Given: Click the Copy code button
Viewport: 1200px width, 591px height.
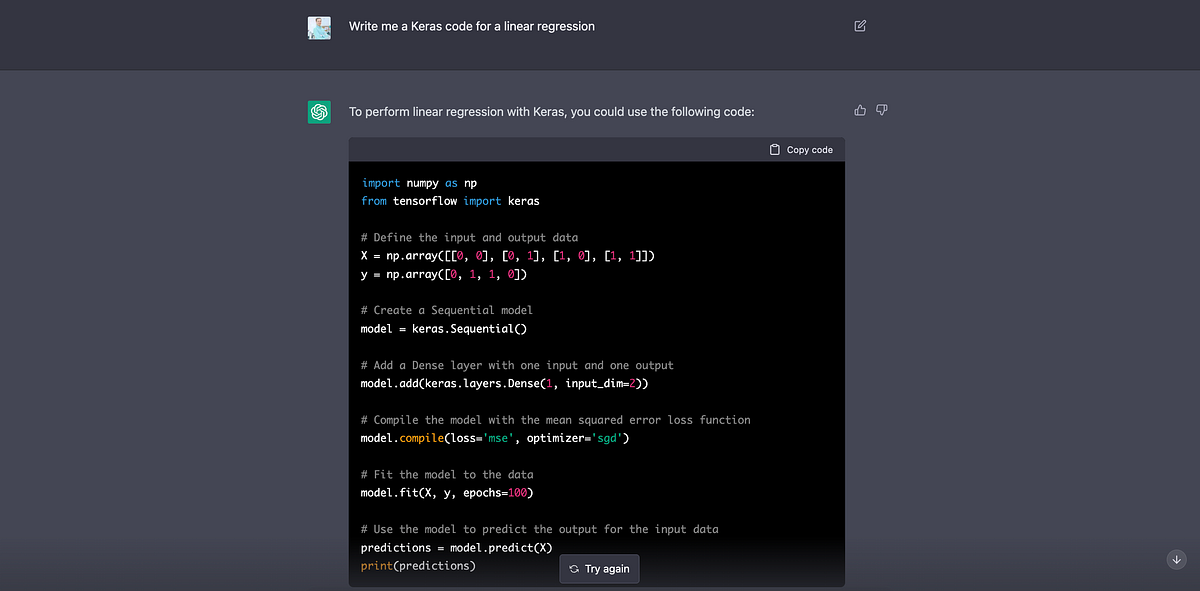Looking at the screenshot, I should tap(801, 148).
